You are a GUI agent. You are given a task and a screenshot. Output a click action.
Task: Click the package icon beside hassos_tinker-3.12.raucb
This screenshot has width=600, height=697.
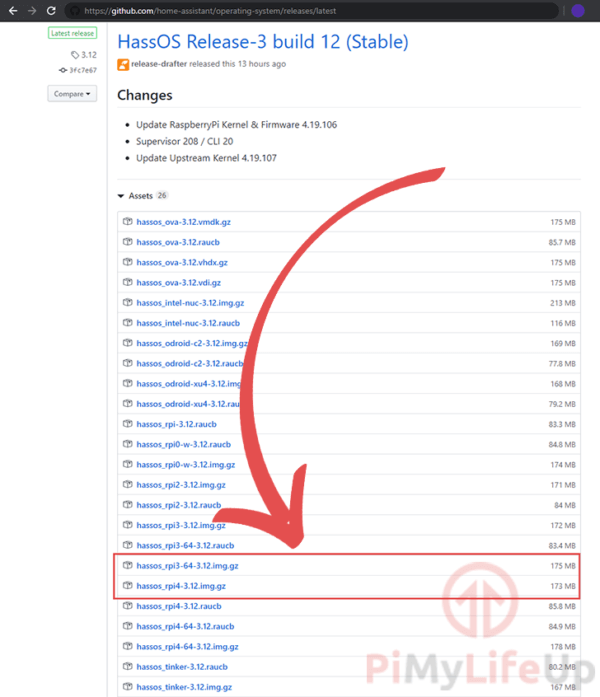tap(128, 667)
